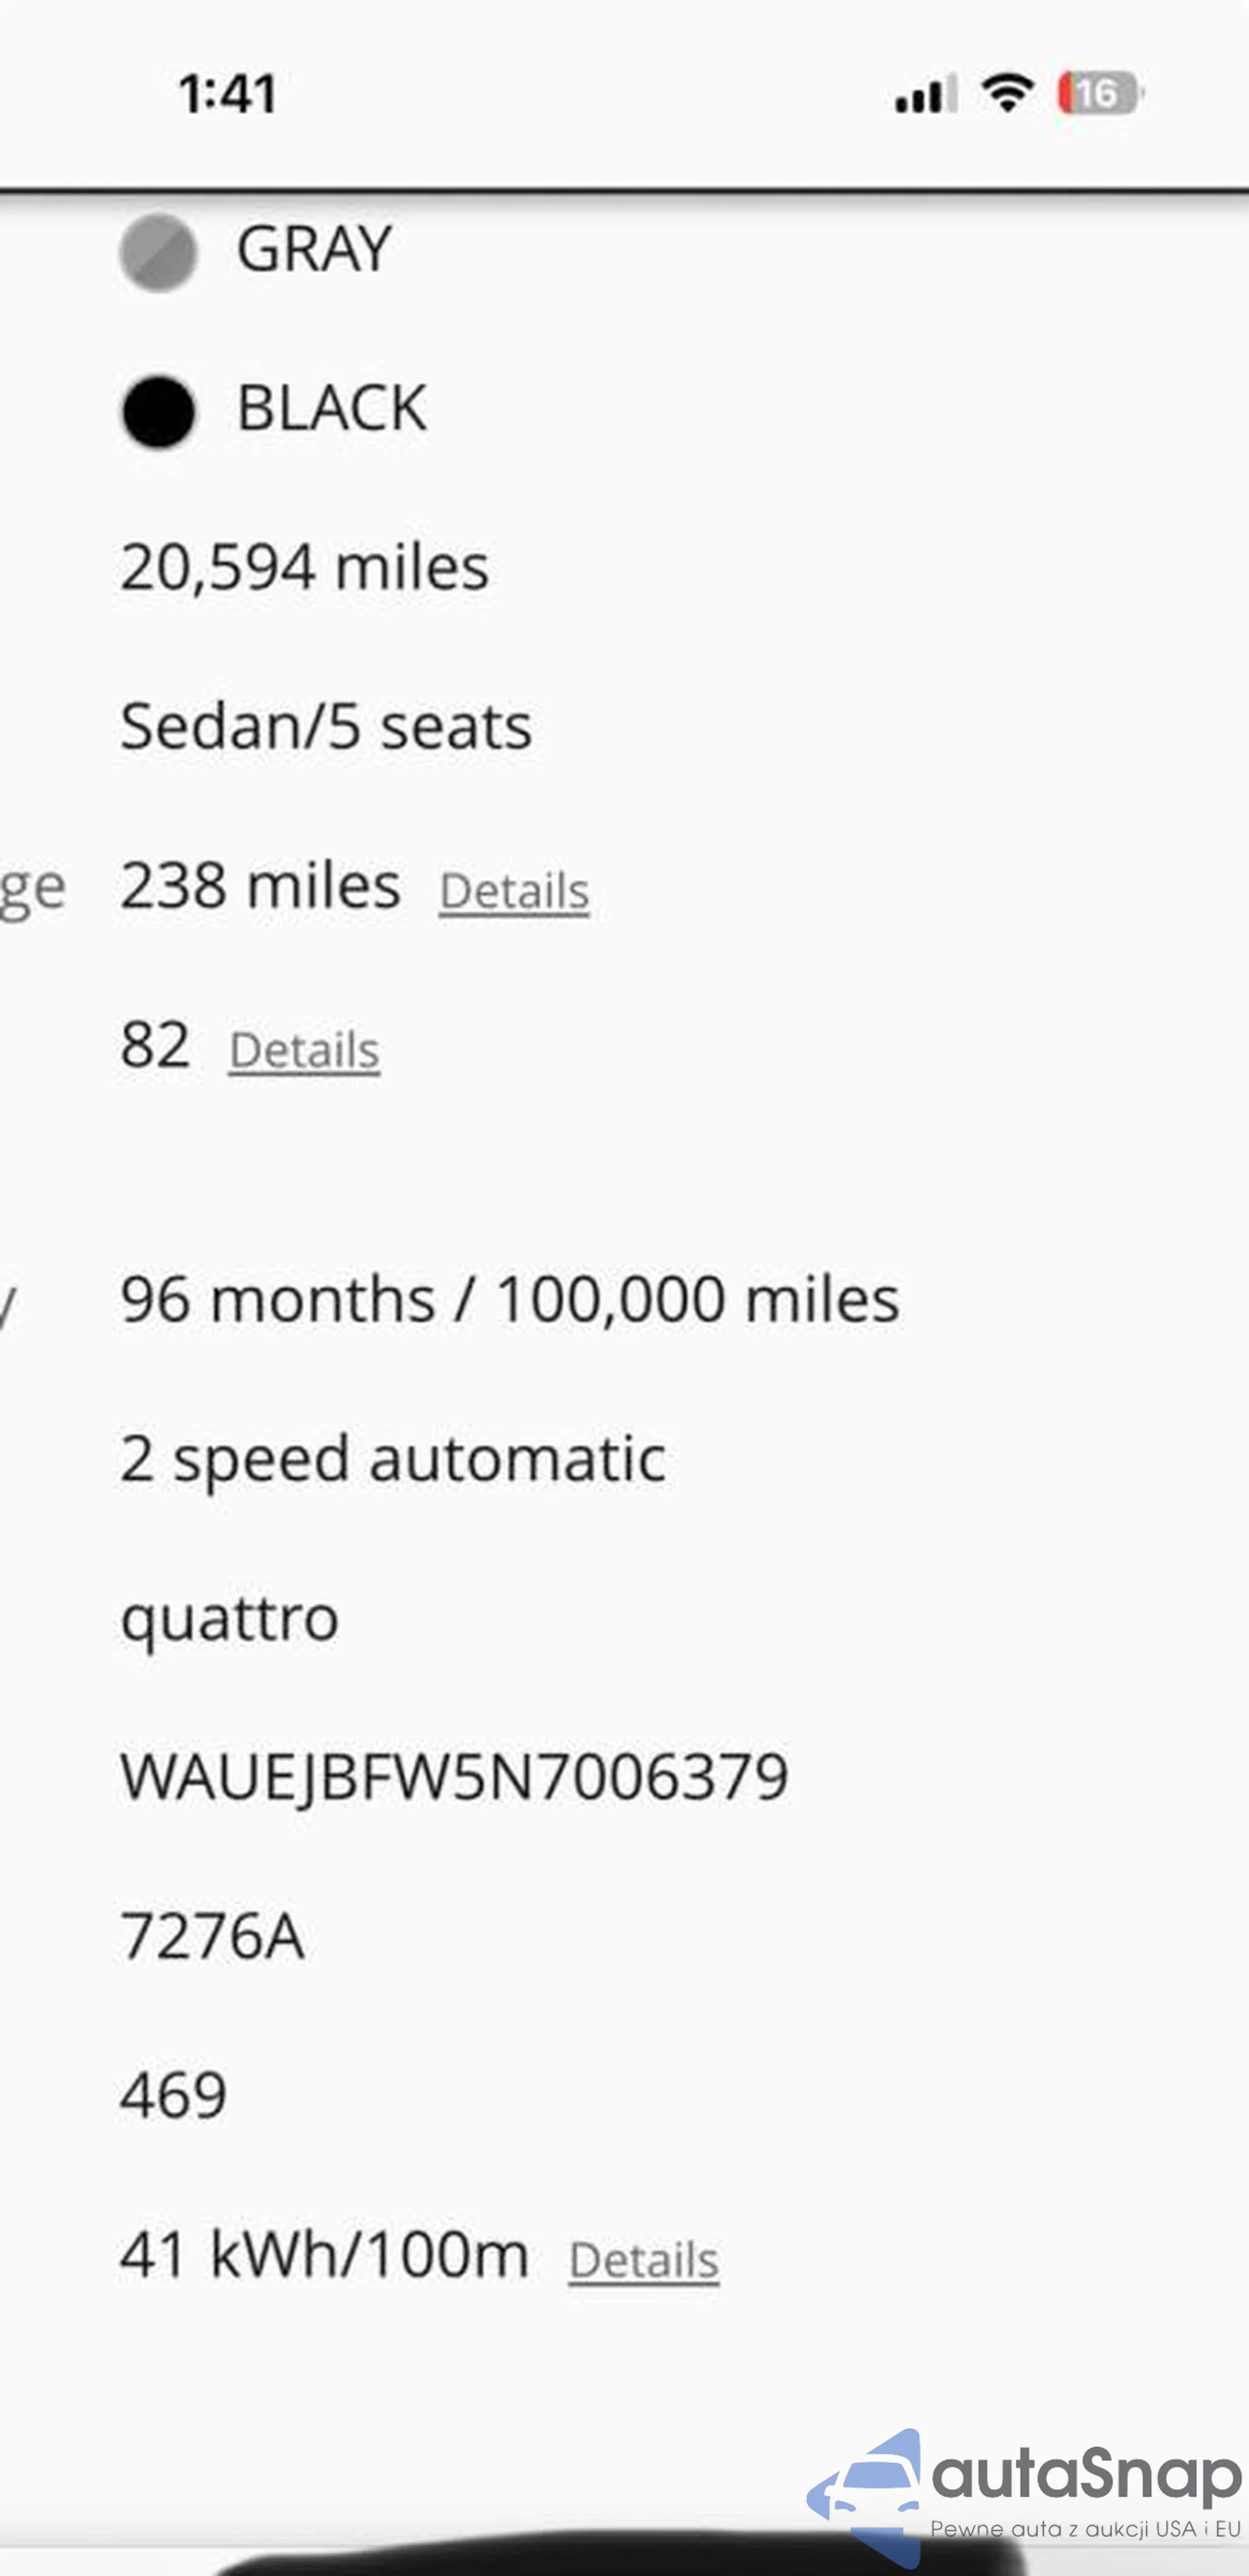
Task: Click the Sedan/5 seats body style text
Action: click(x=326, y=727)
